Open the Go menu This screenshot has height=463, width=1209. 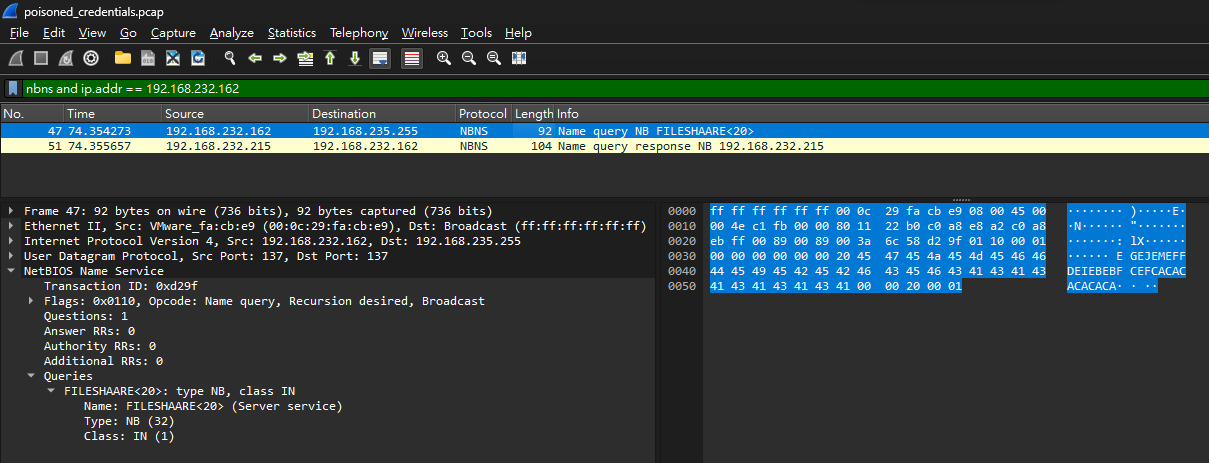[128, 33]
